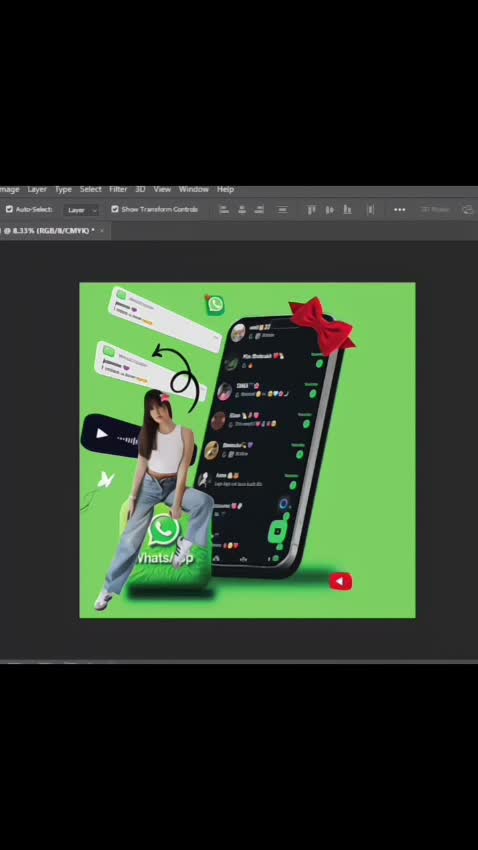Toggle the Auto-Select checkbox
This screenshot has width=478, height=850.
point(9,209)
